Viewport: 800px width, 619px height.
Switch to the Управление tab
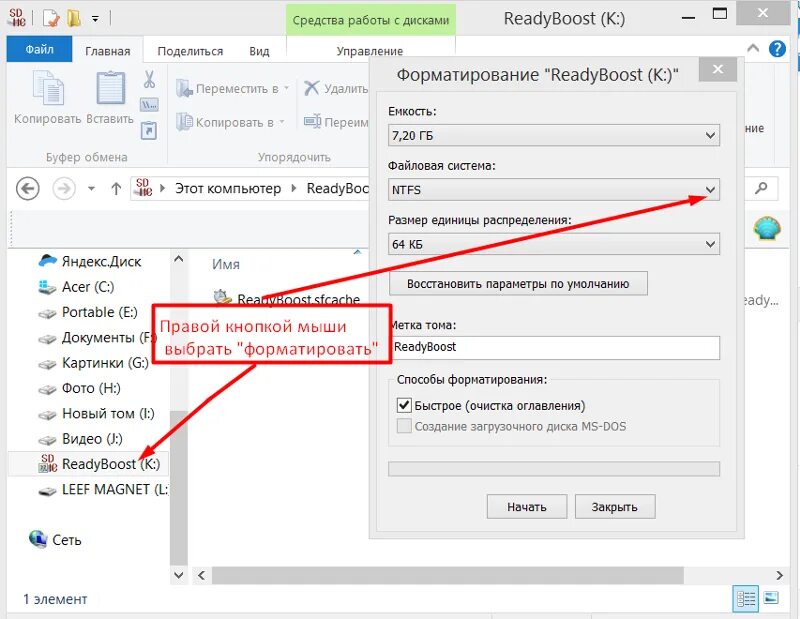pyautogui.click(x=370, y=51)
